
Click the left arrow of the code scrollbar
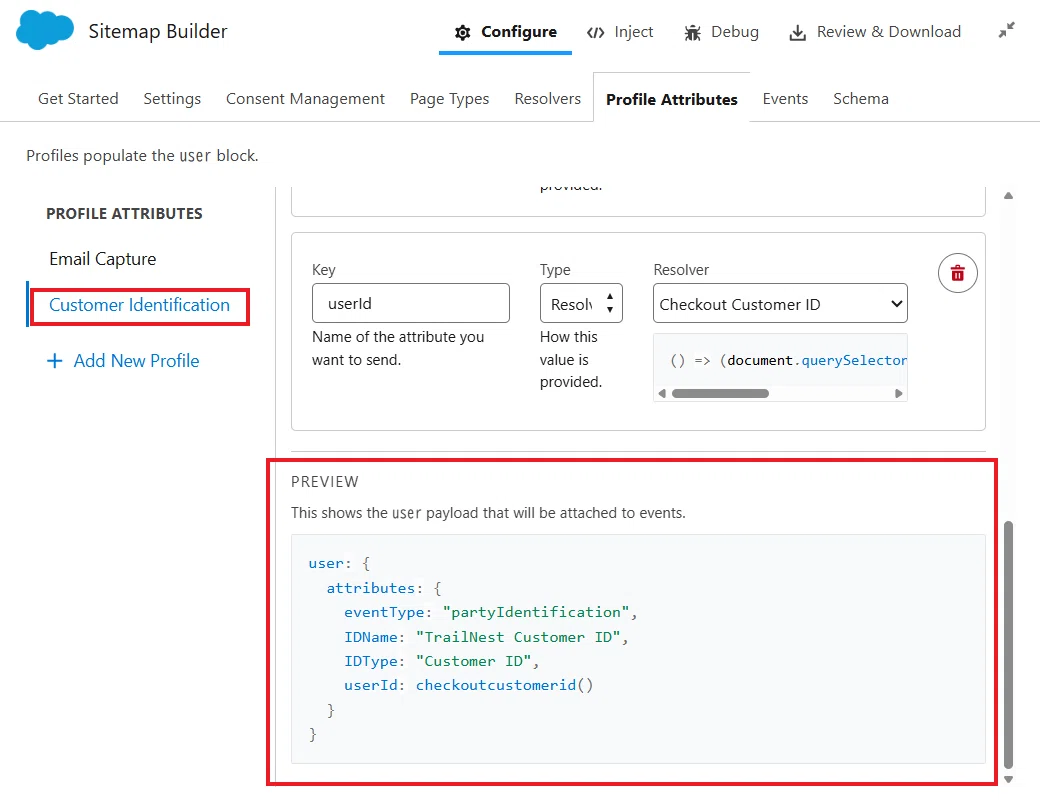tap(662, 393)
